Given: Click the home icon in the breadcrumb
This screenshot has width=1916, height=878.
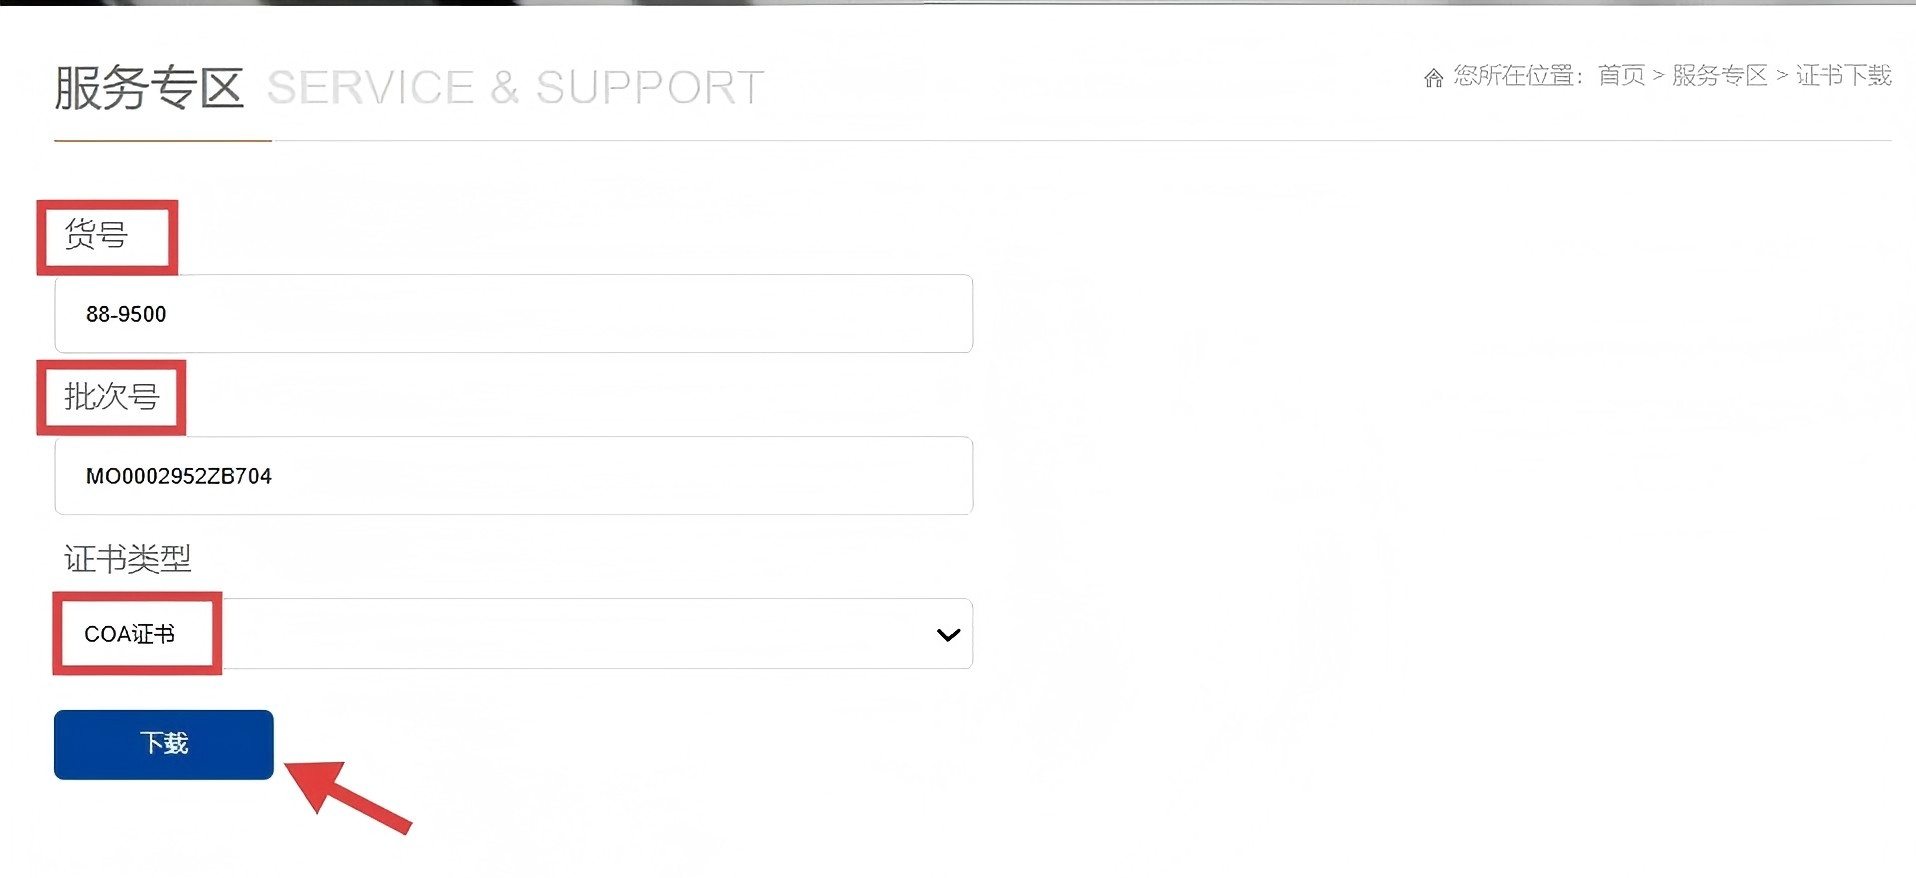Looking at the screenshot, I should pos(1433,77).
